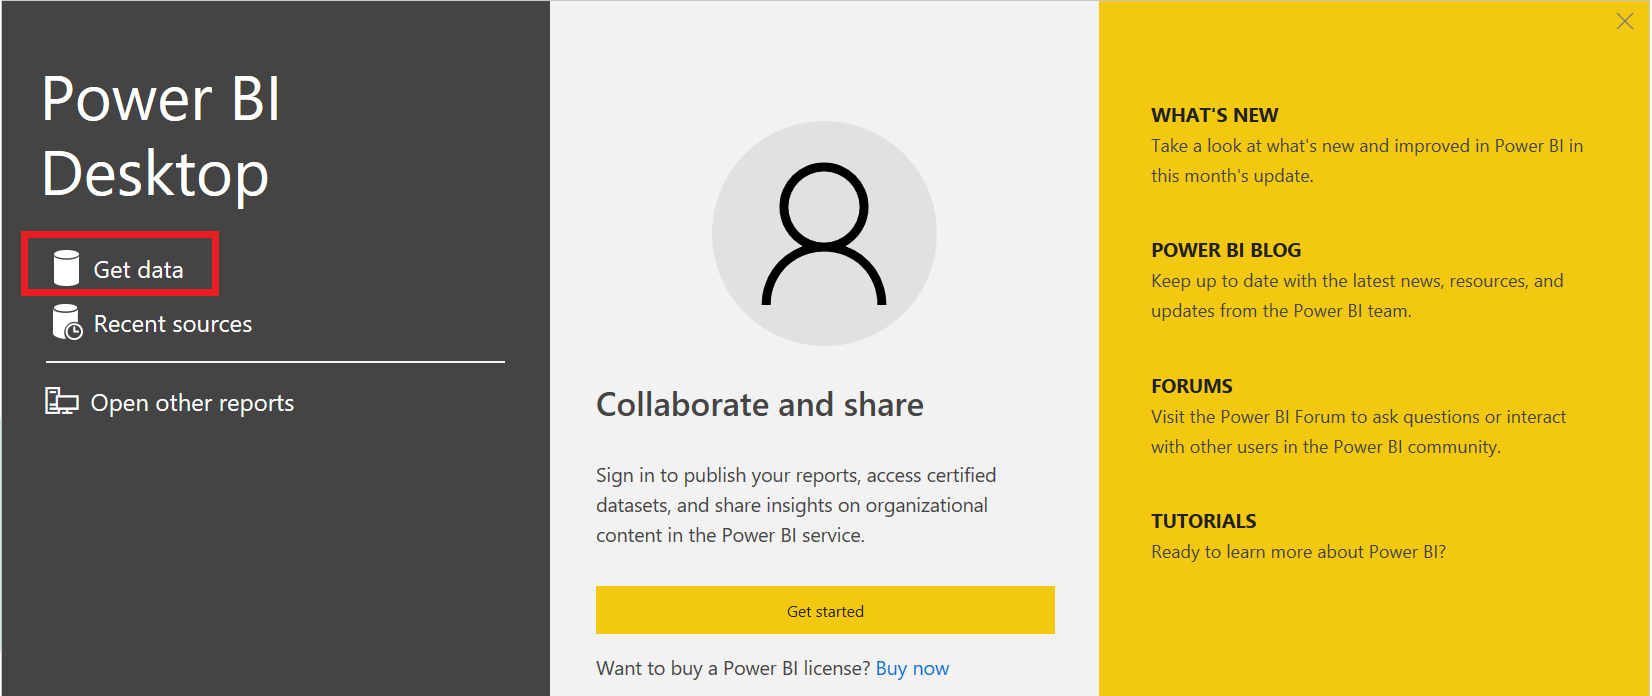Click the Recent sources clock icon
The width and height of the screenshot is (1652, 696).
pyautogui.click(x=65, y=322)
